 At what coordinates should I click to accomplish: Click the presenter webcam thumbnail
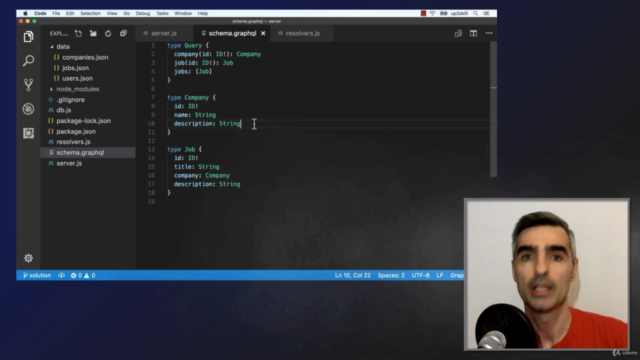coord(547,274)
